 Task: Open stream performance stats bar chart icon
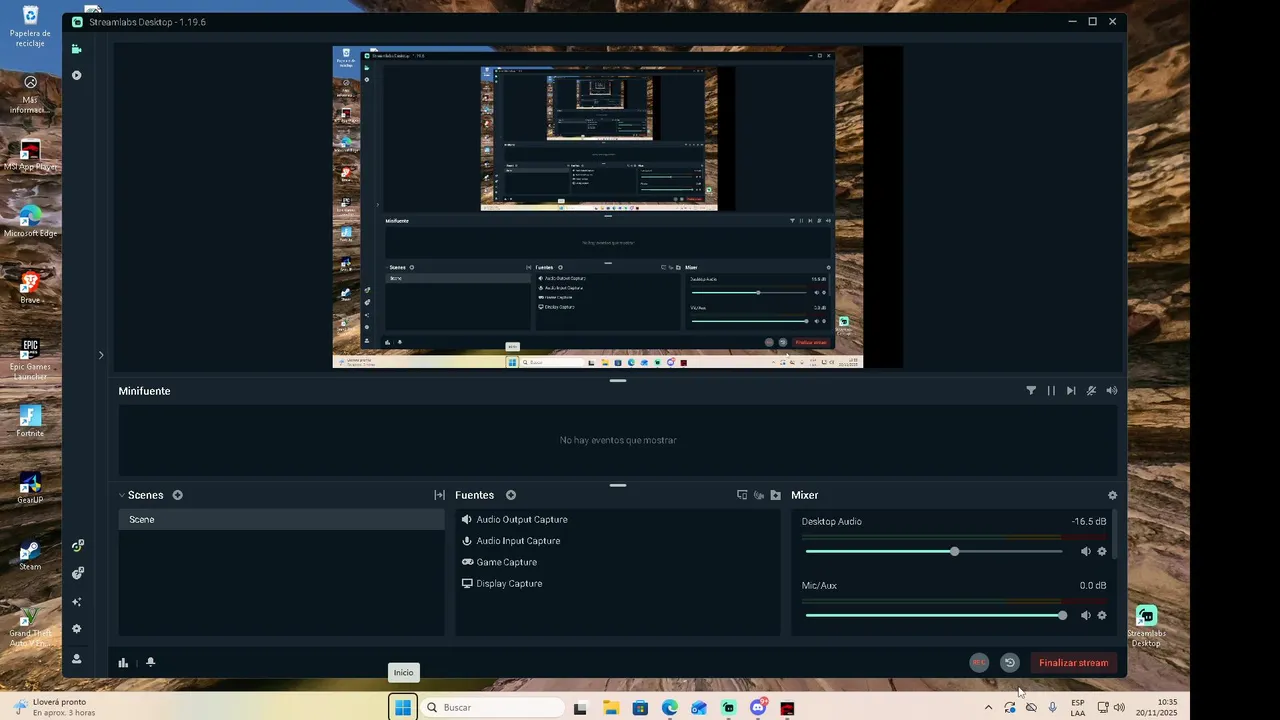[123, 662]
